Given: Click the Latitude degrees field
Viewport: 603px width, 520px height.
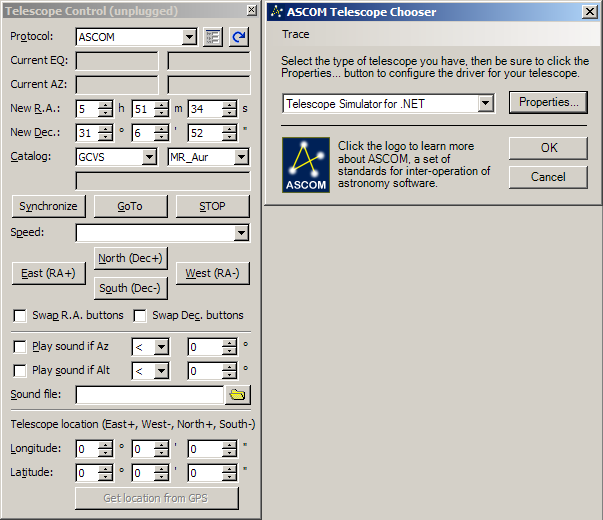Looking at the screenshot, I should pos(88,473).
